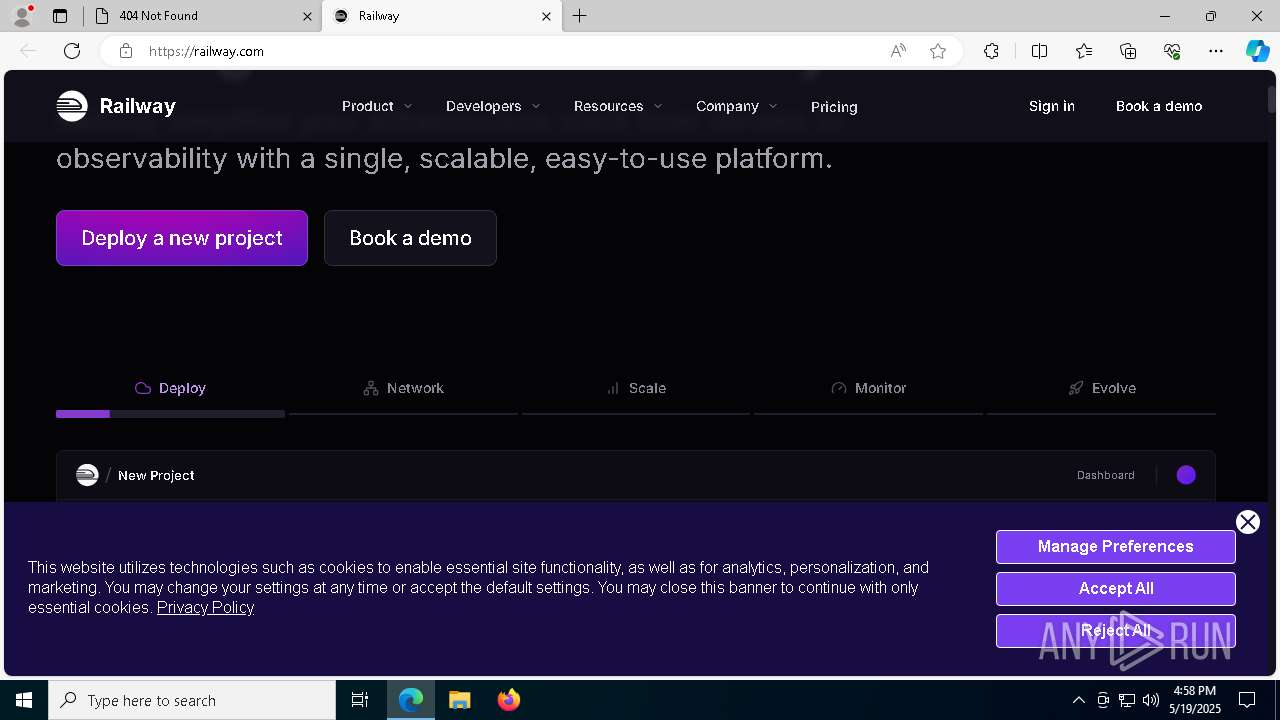Screen dimensions: 1280x720
Task: Click the Book a demo button below headline
Action: coord(410,238)
